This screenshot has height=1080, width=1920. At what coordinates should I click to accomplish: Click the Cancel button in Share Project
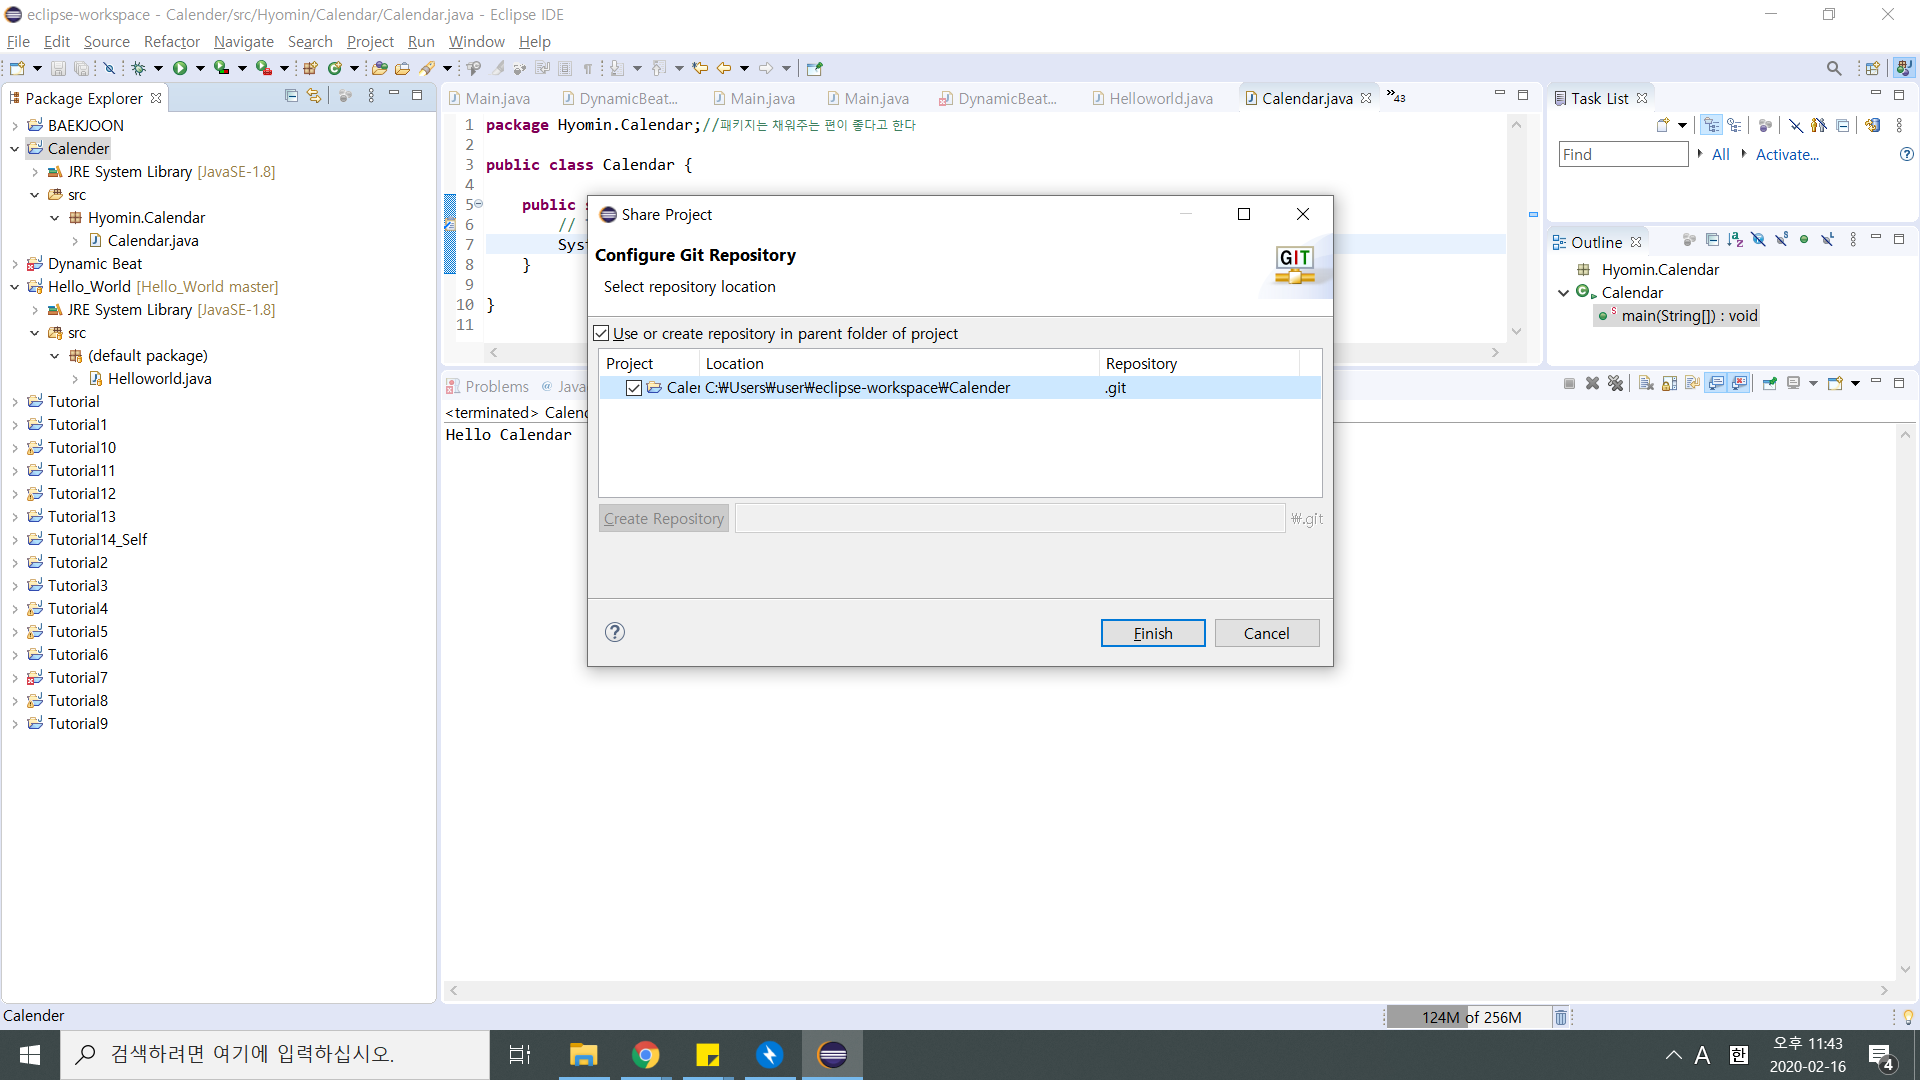1266,633
